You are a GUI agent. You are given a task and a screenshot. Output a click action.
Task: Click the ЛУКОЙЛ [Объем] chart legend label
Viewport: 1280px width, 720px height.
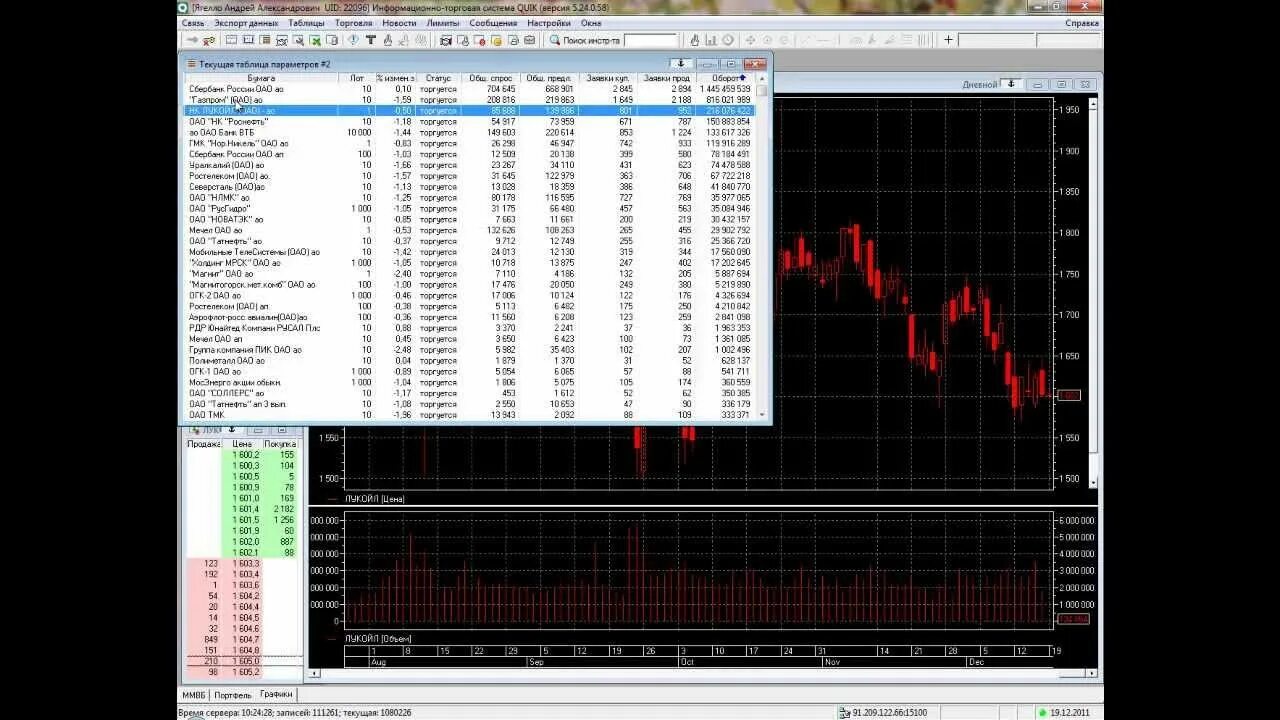click(378, 638)
